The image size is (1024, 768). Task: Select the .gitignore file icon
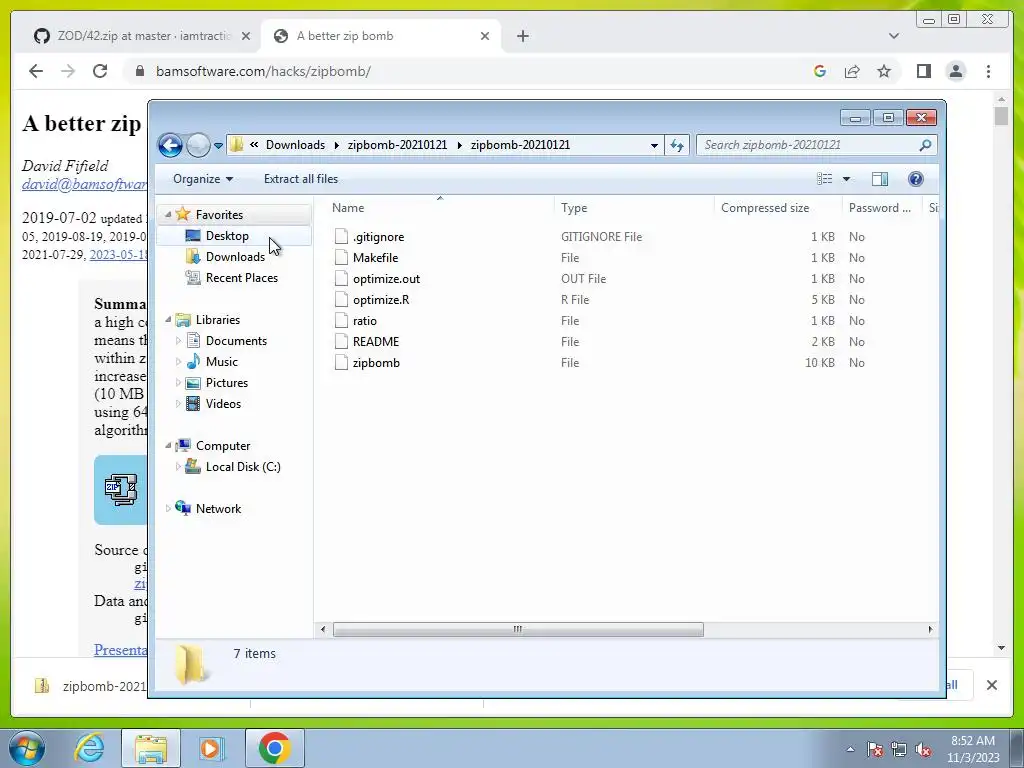[341, 237]
